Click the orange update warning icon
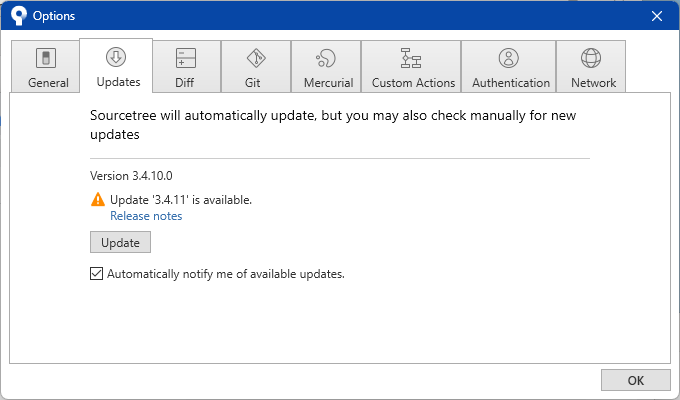680x400 pixels. click(98, 199)
